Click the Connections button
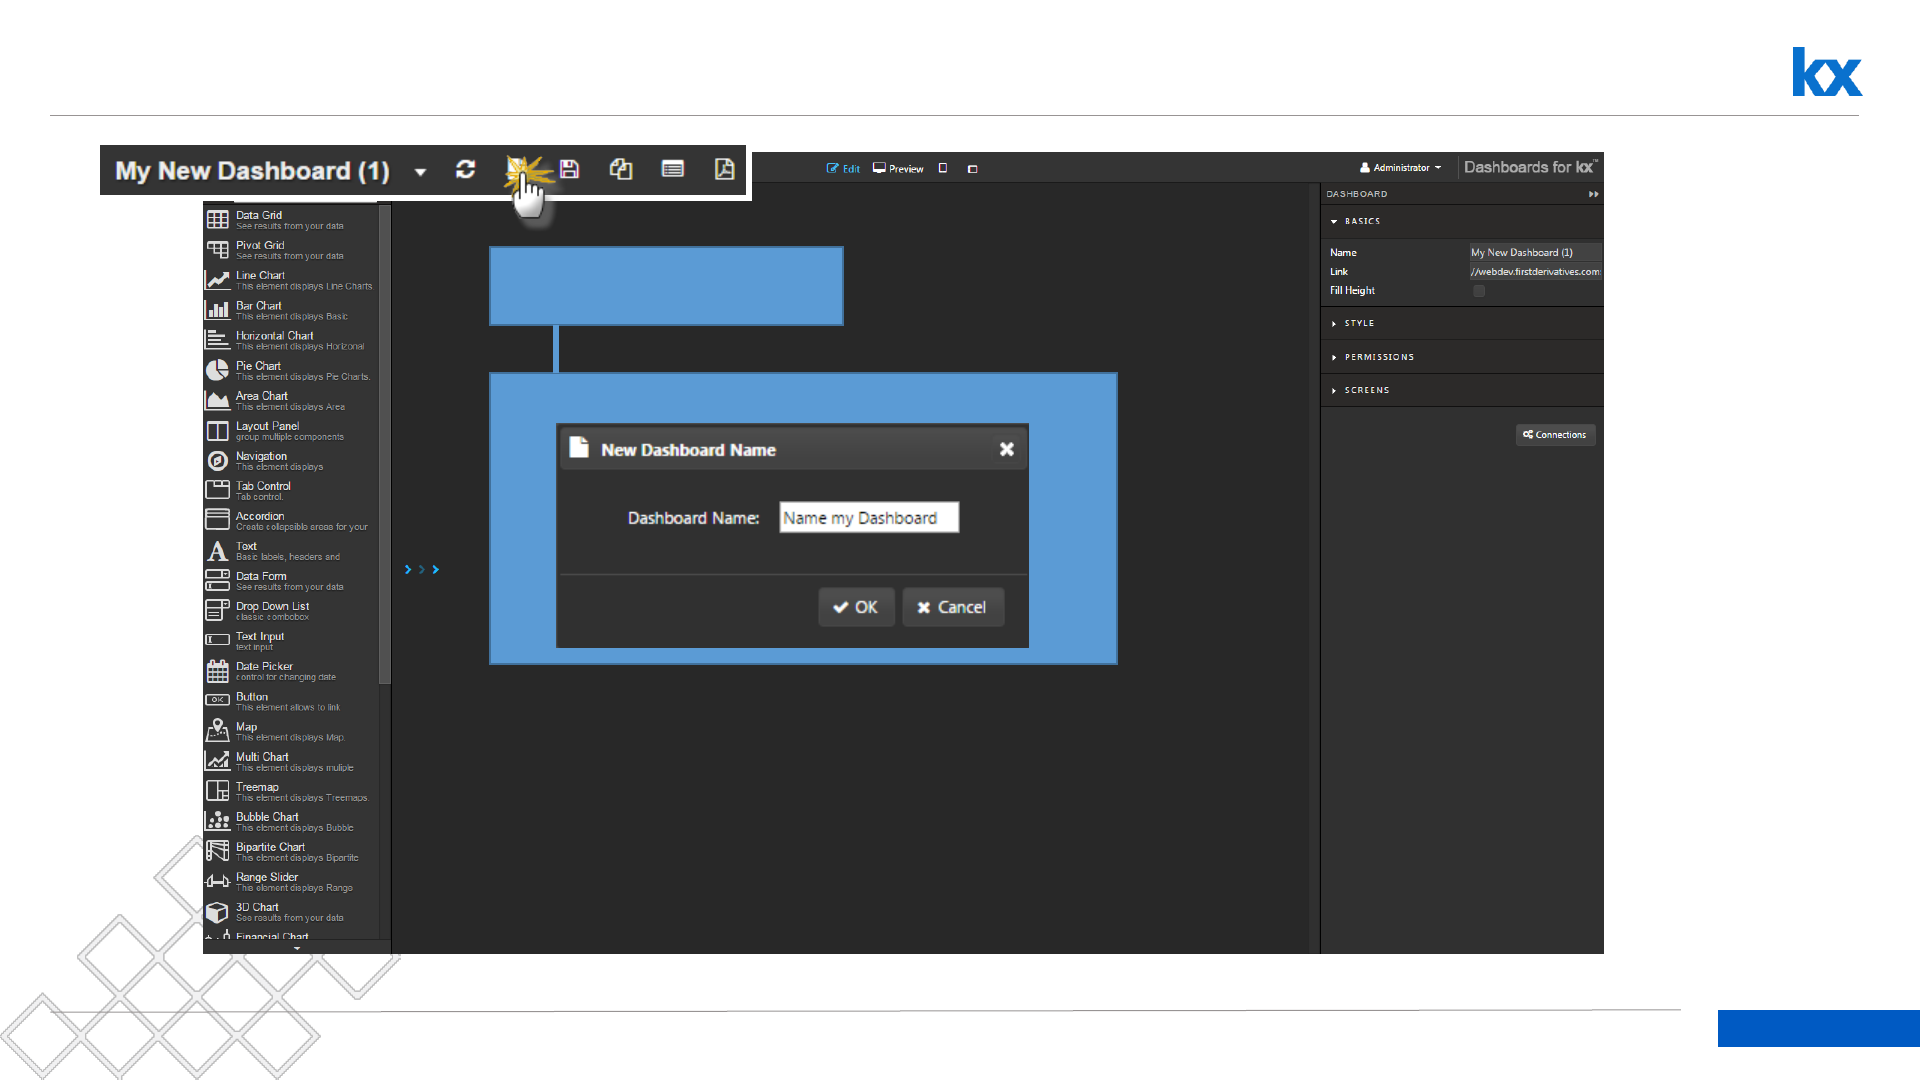1920x1080 pixels. (x=1555, y=435)
